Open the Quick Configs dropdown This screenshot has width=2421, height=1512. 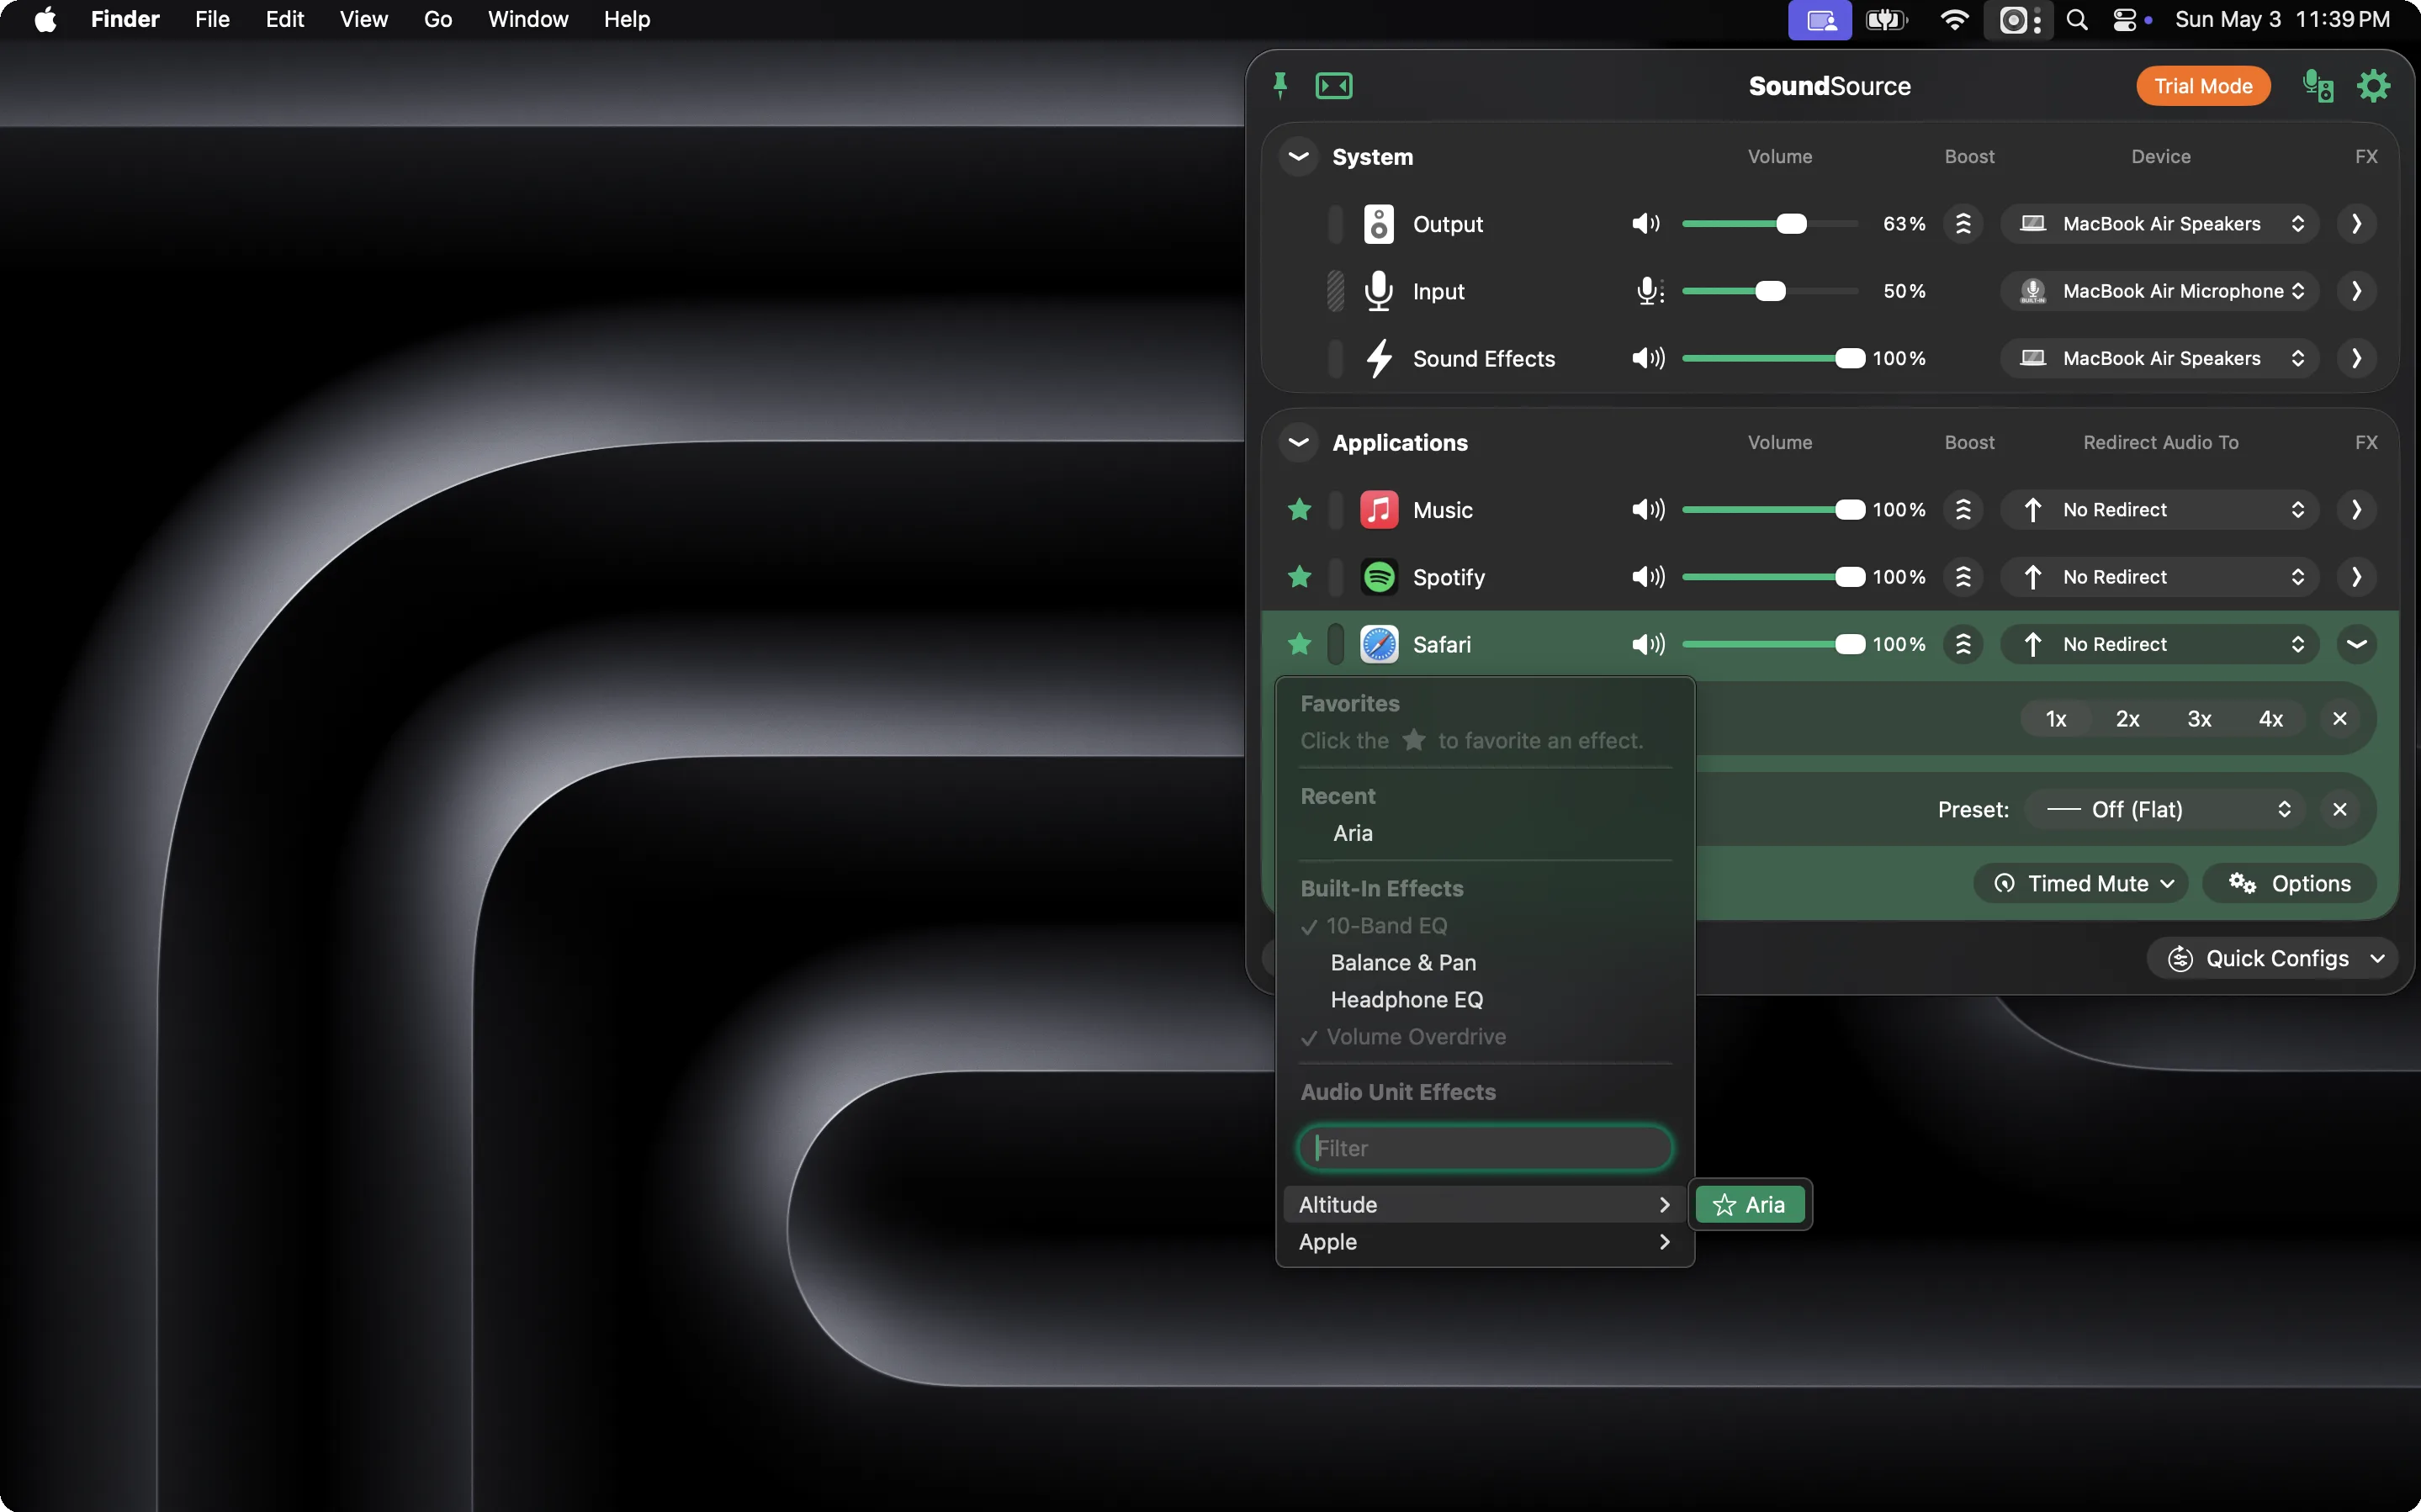[x=2271, y=958]
